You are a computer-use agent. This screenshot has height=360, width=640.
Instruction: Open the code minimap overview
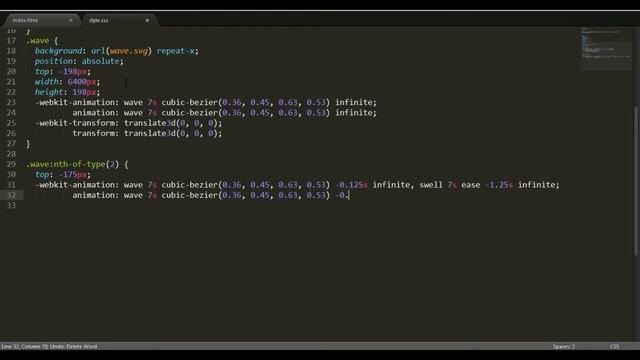click(606, 48)
